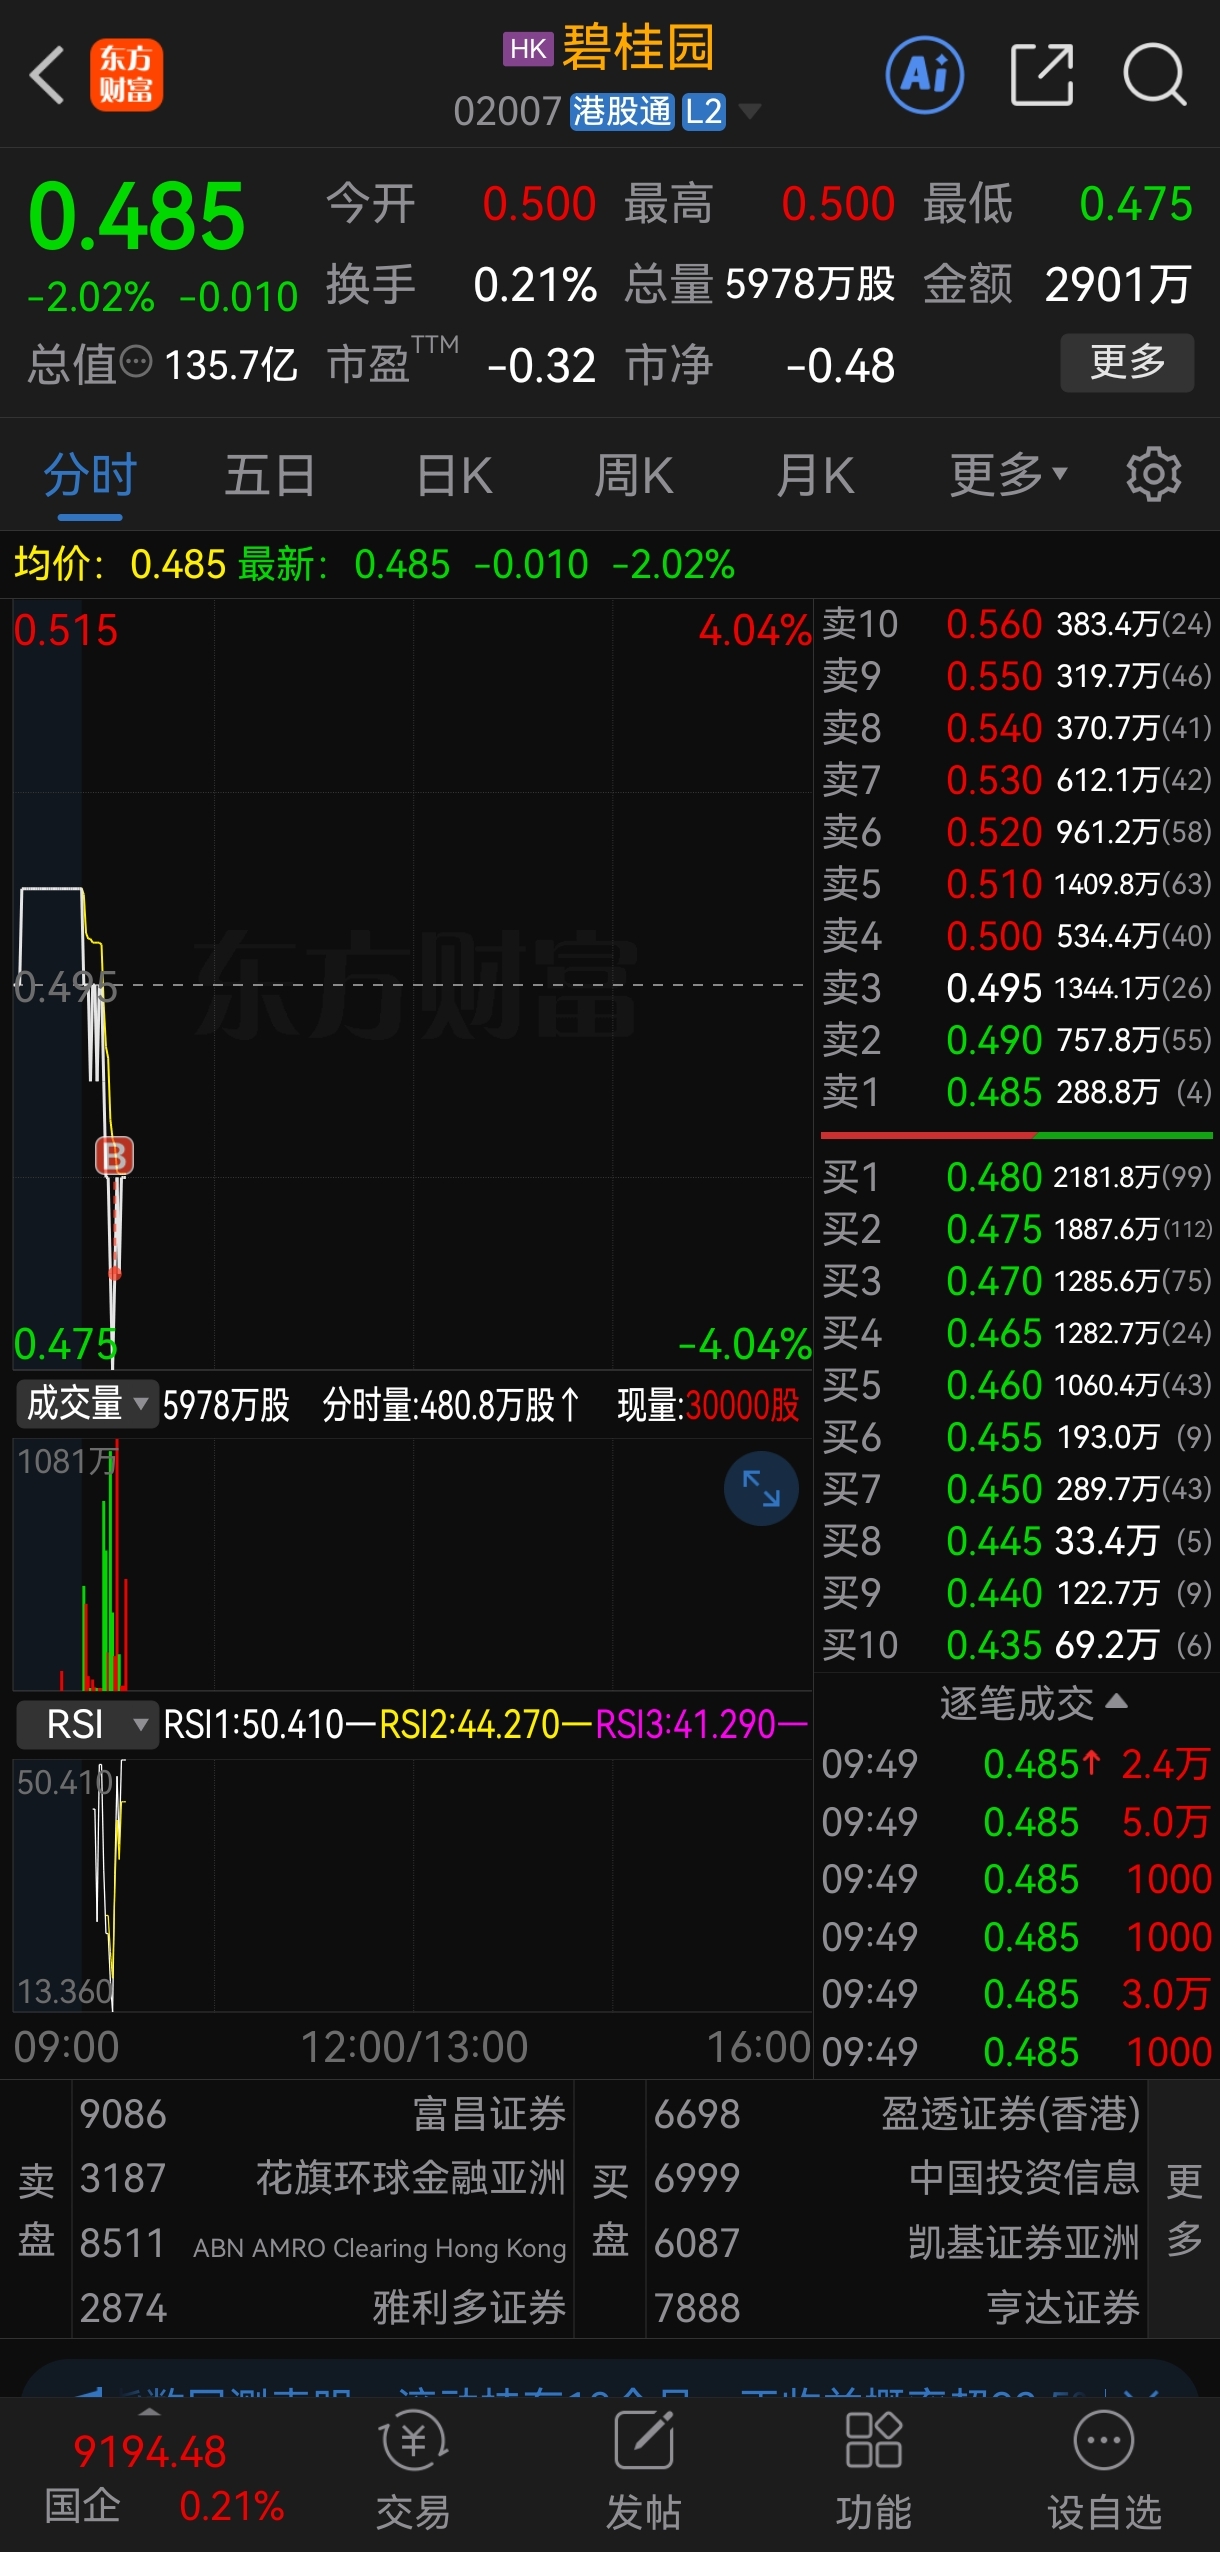
Task: Tap buy broker 6087 凯基证券亚洲
Action: (897, 2244)
